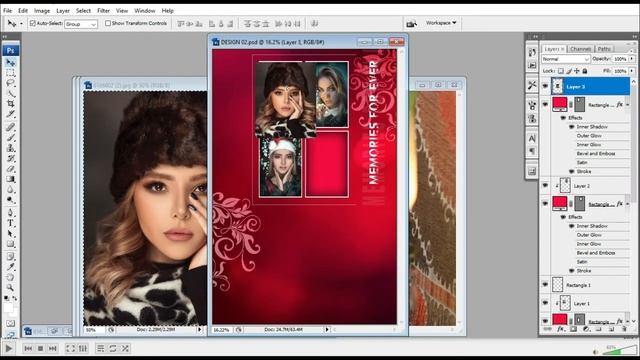Viewport: 640px width, 360px height.
Task: Select the Eyedropper tool
Action: [11, 267]
